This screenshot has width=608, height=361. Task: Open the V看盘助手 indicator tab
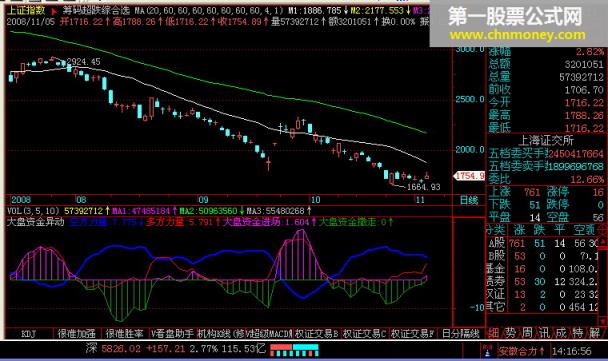point(172,333)
